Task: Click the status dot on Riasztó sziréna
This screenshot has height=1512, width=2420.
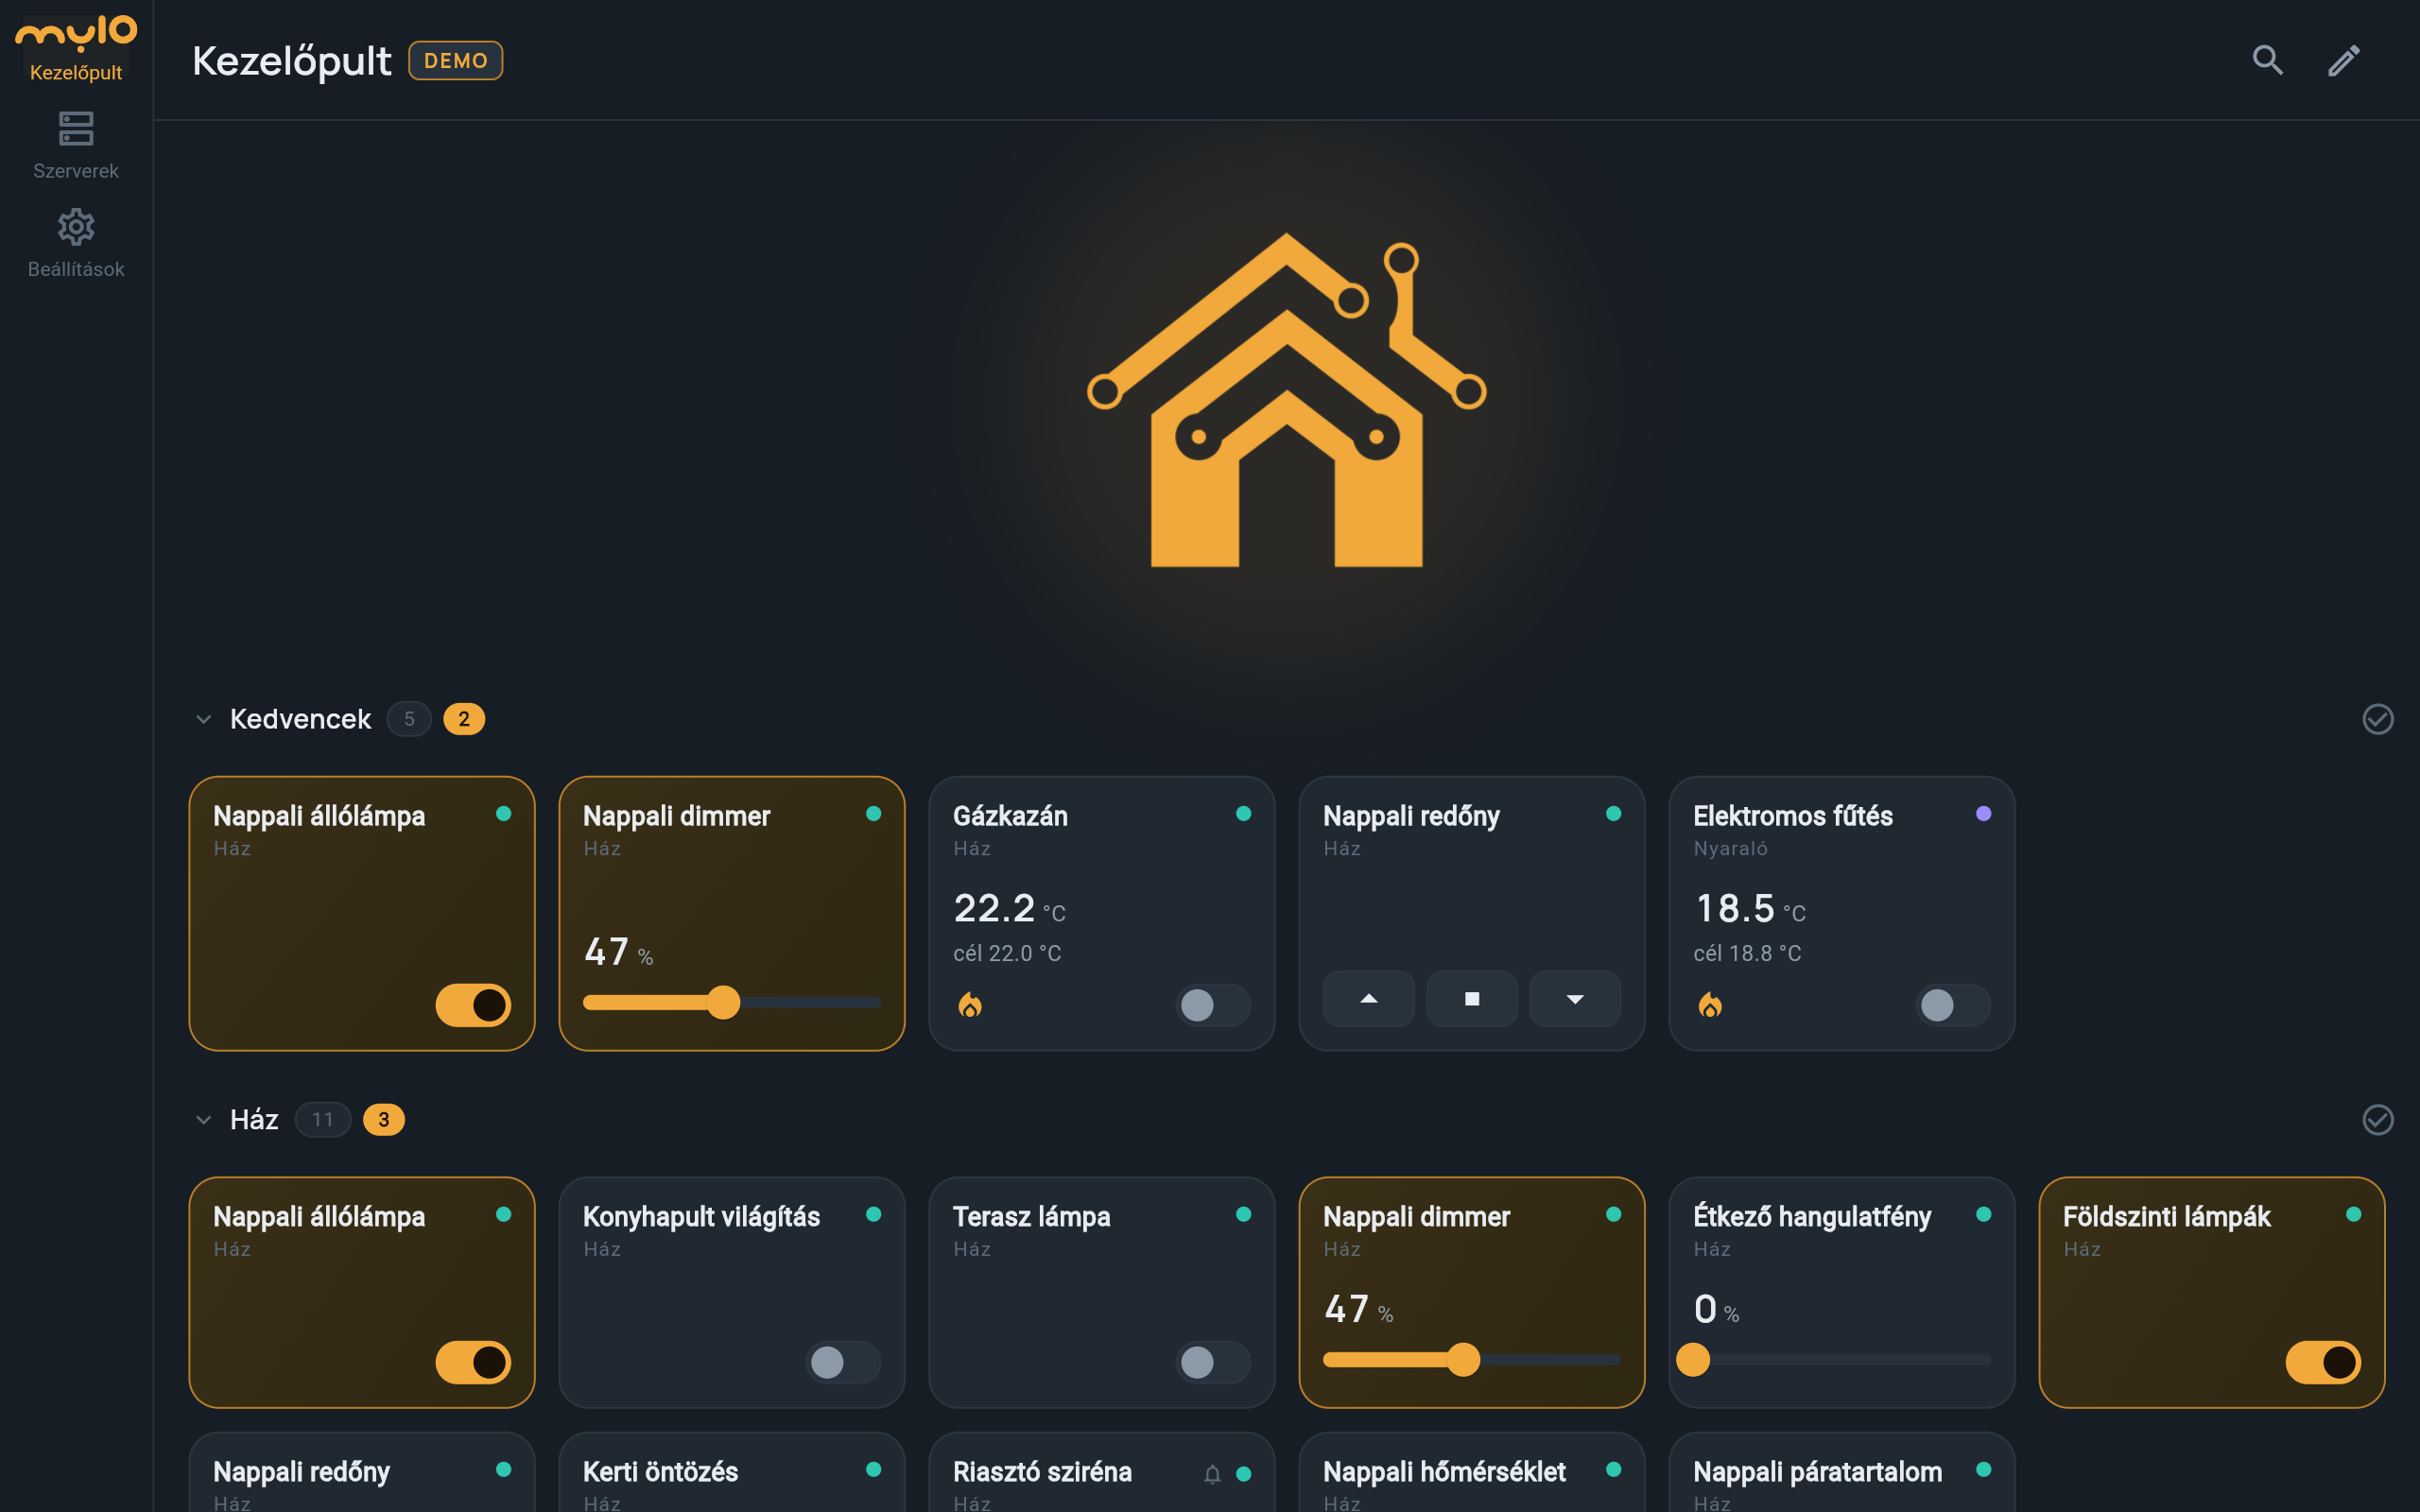Action: point(1243,1474)
